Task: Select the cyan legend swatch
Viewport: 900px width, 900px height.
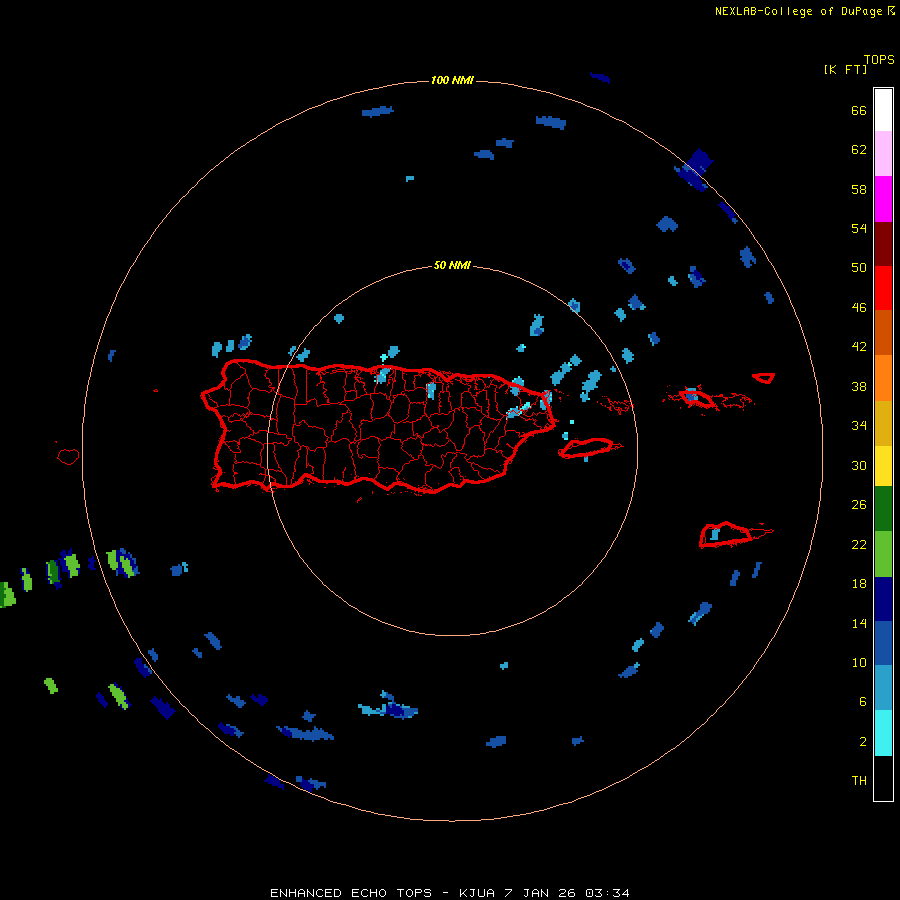Action: [x=883, y=732]
